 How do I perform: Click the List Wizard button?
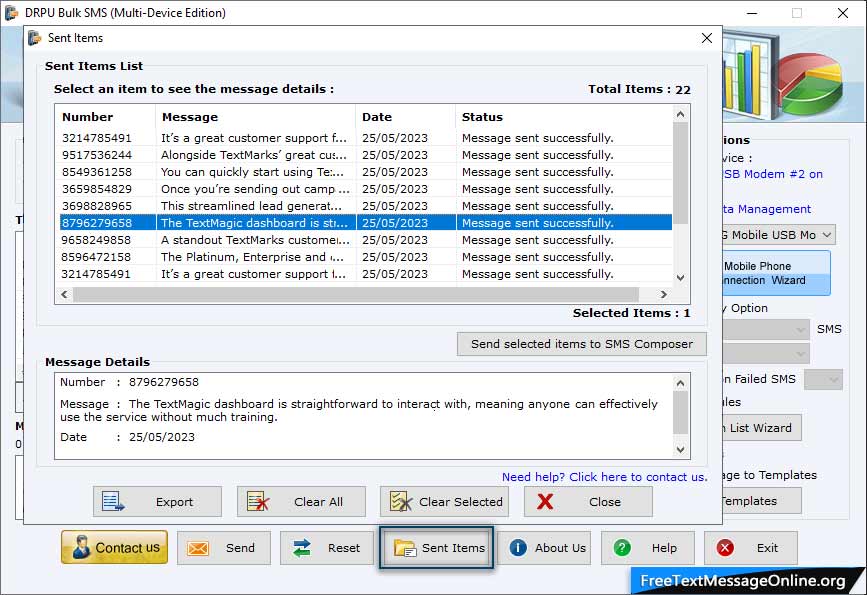coord(761,427)
